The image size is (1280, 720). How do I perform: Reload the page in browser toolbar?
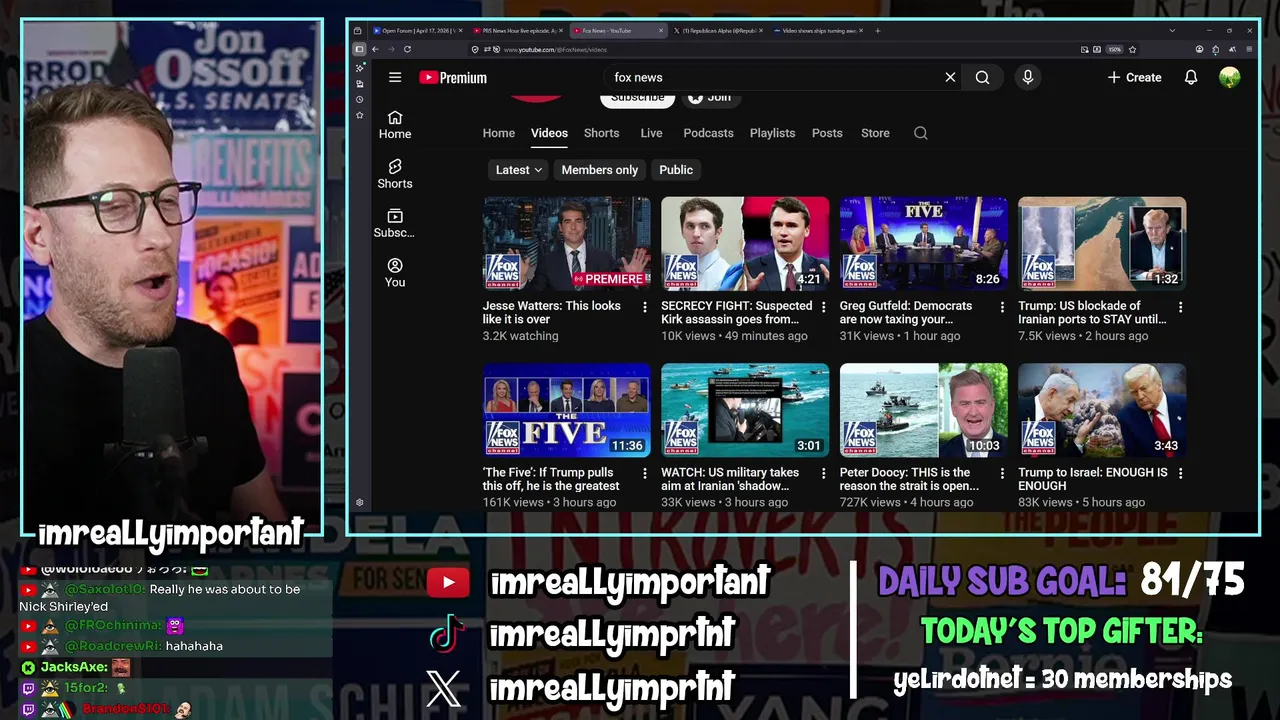[407, 49]
